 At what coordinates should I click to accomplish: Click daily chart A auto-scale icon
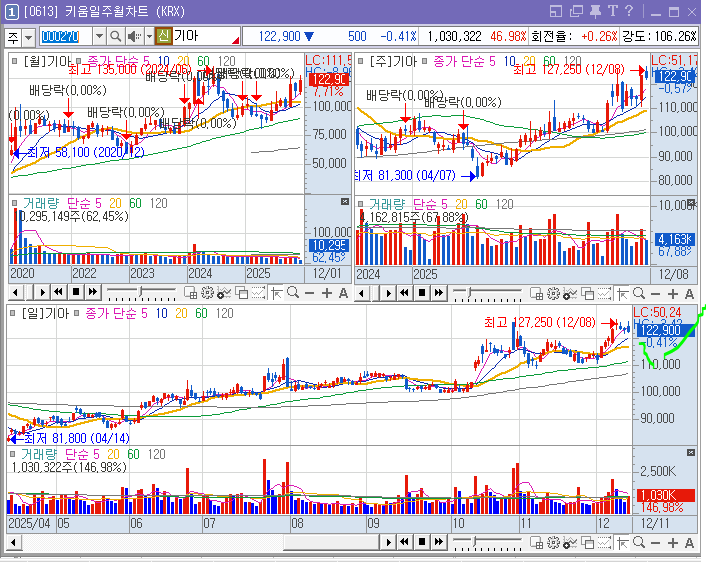tap(689, 543)
